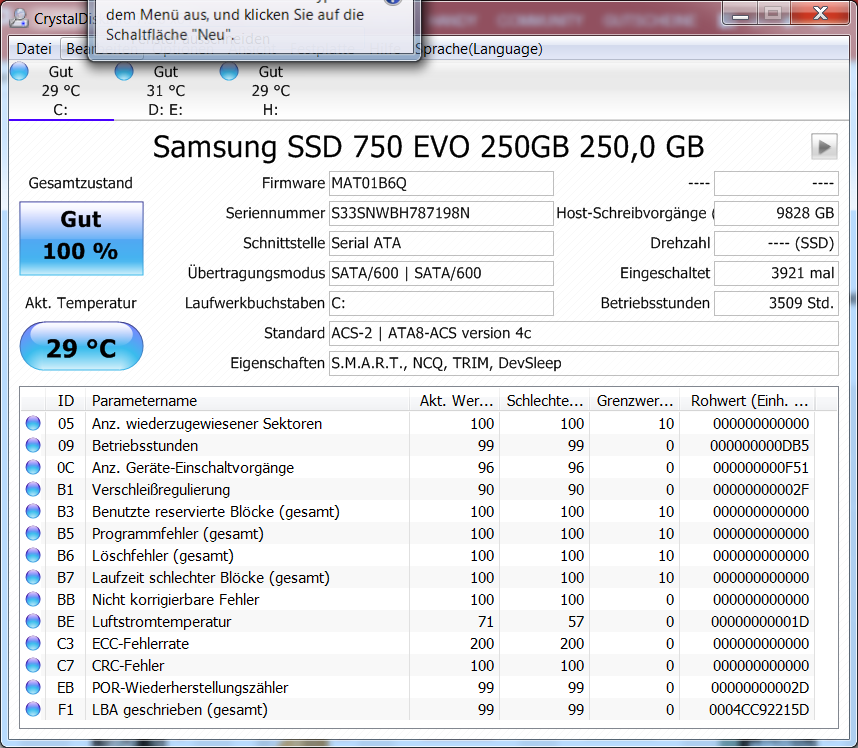Click status orb of attribute B5
This screenshot has height=748, width=858.
click(x=33, y=533)
